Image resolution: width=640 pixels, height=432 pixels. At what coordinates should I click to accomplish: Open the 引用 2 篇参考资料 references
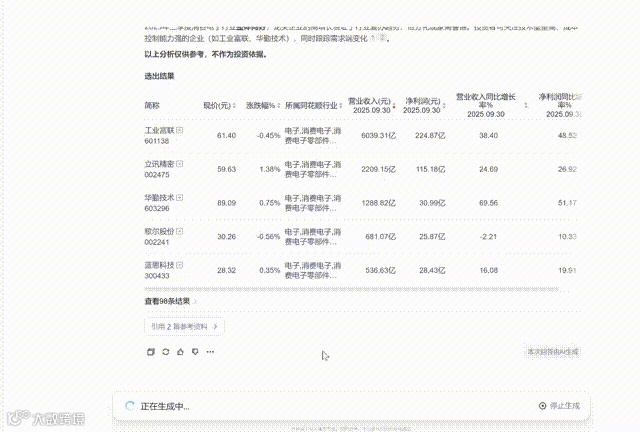(x=184, y=327)
